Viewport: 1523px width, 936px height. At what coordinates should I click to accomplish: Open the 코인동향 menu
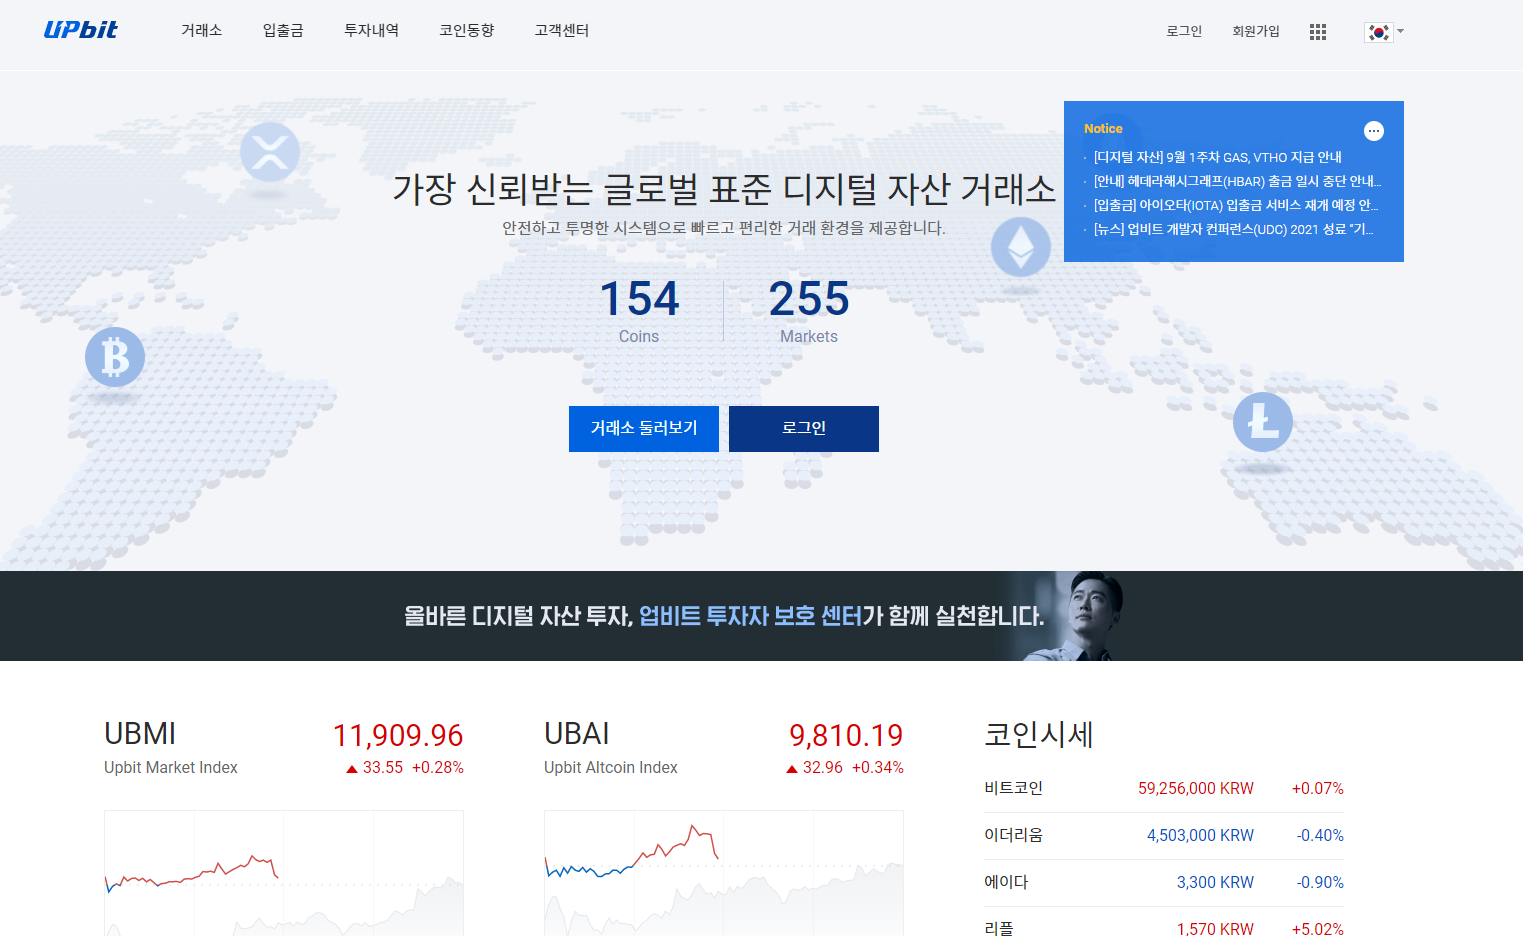pos(467,31)
